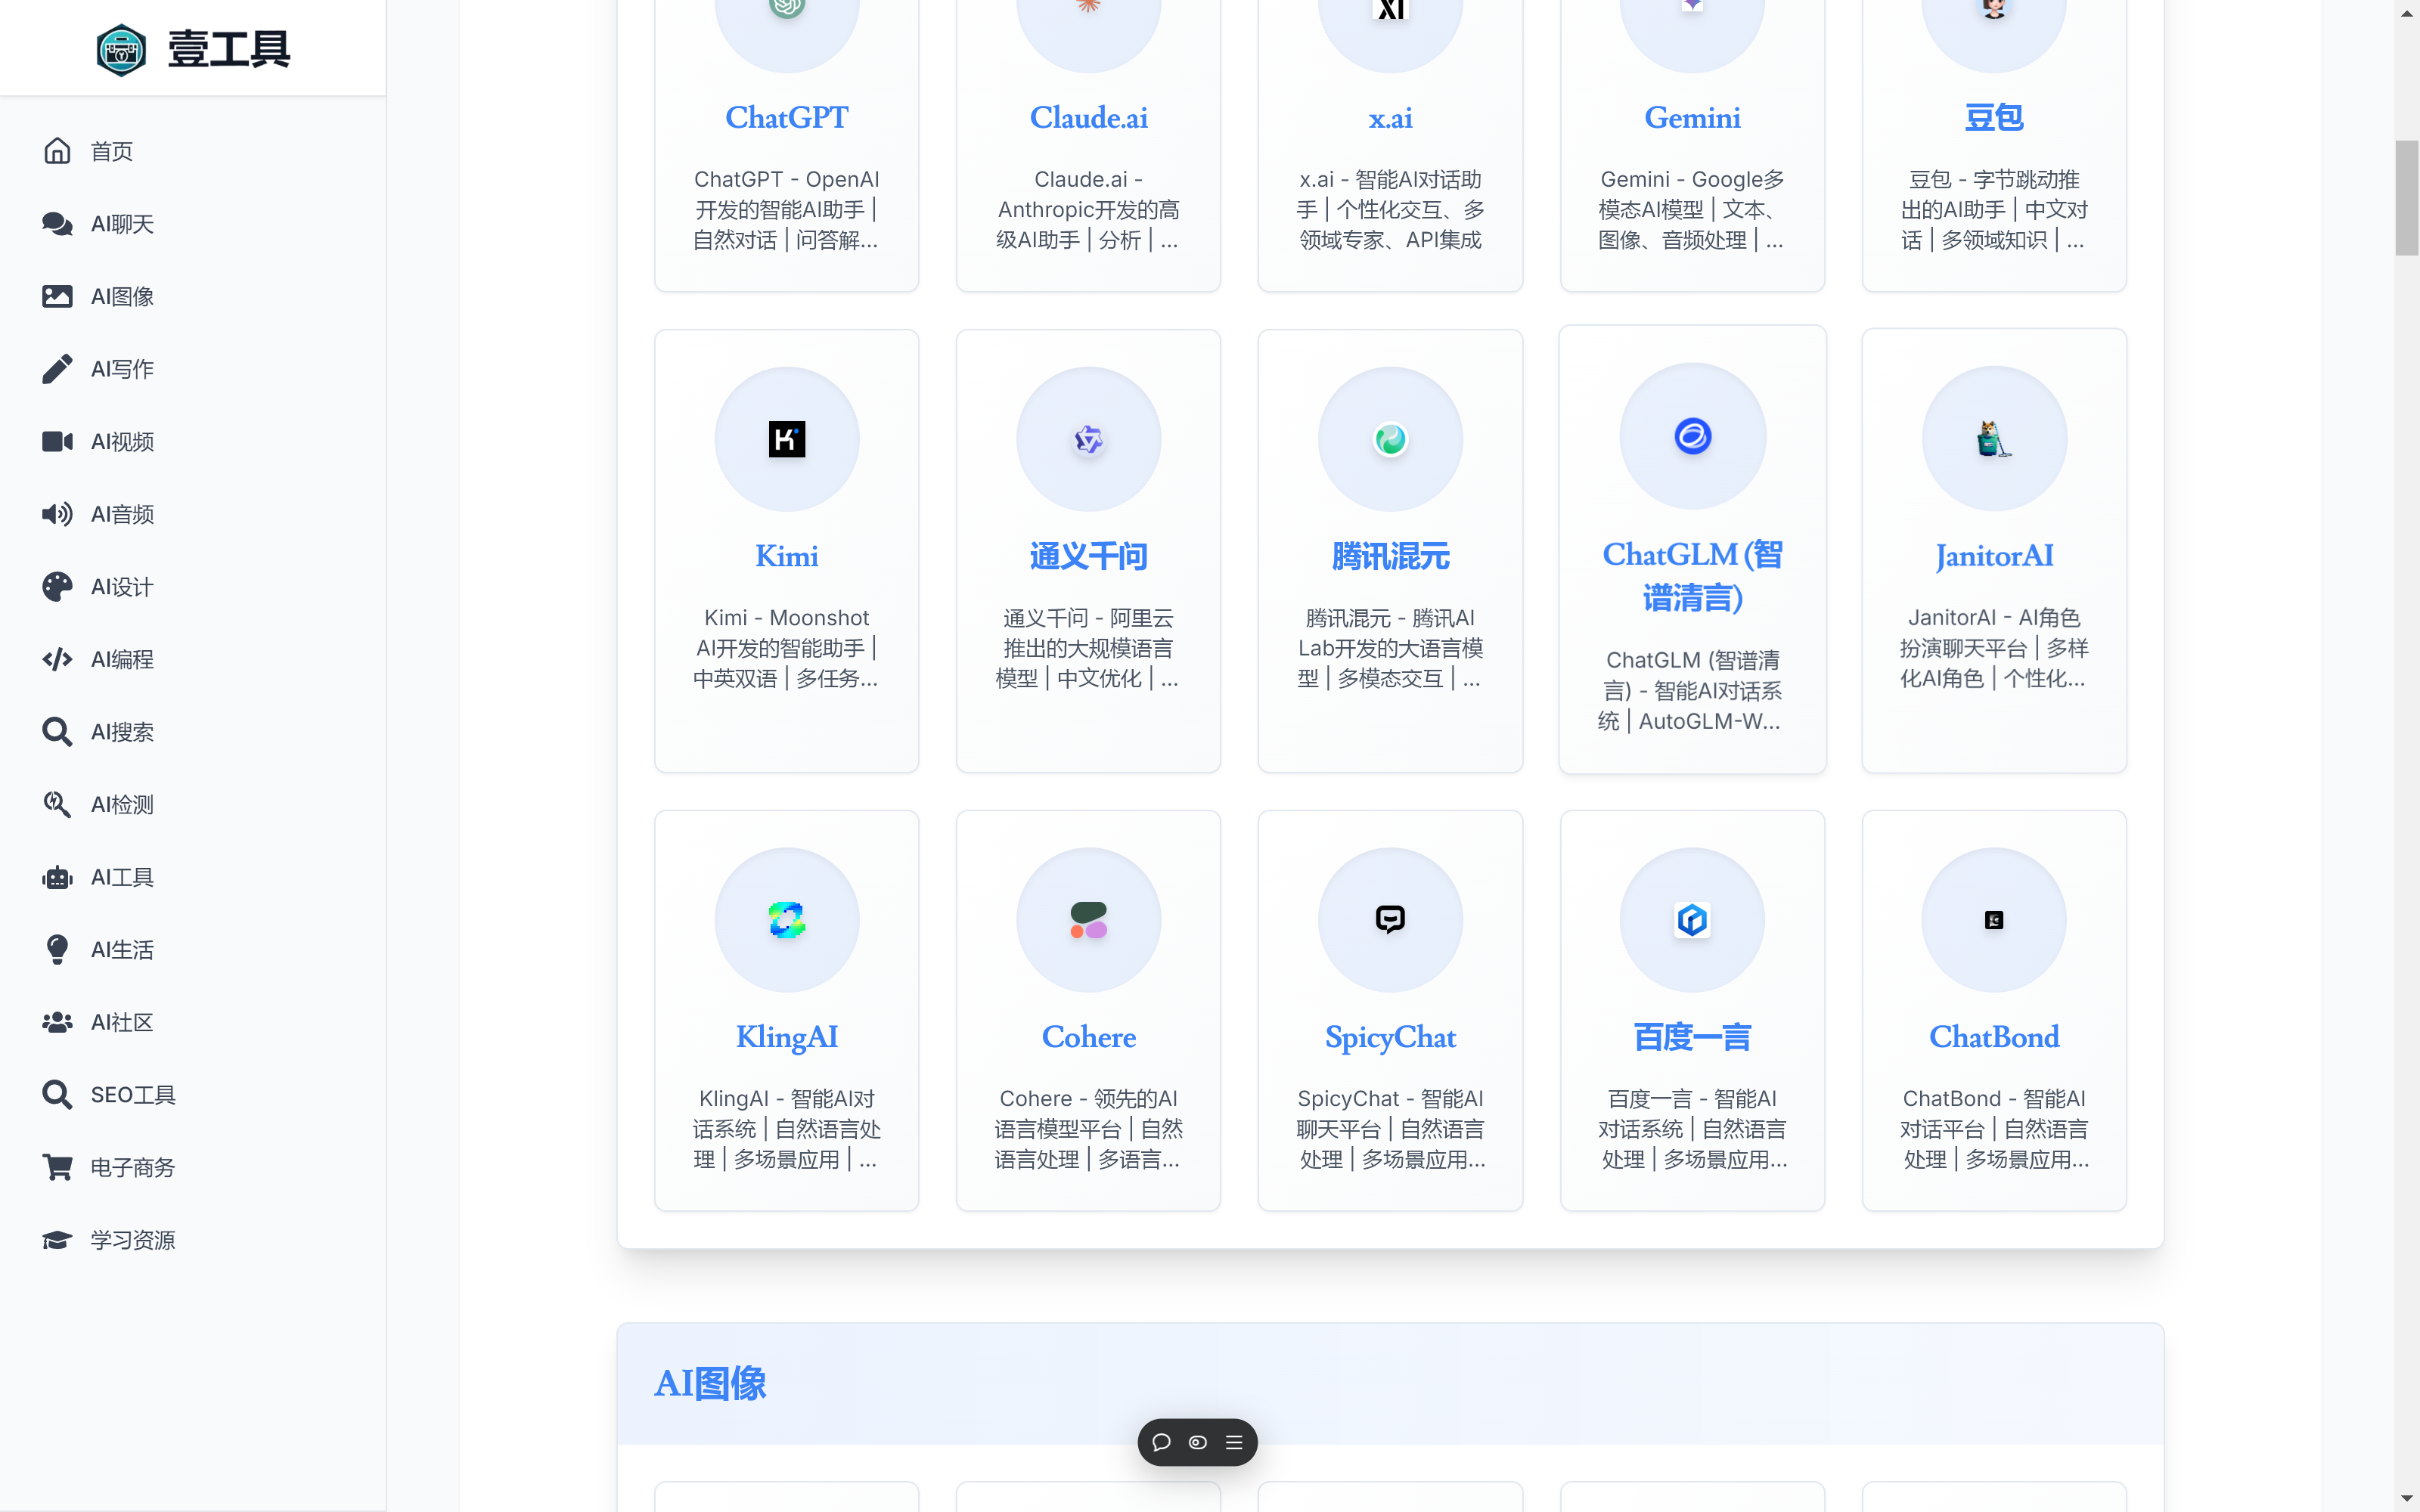Open the 豆包 title link
The width and height of the screenshot is (2420, 1512).
[1994, 118]
